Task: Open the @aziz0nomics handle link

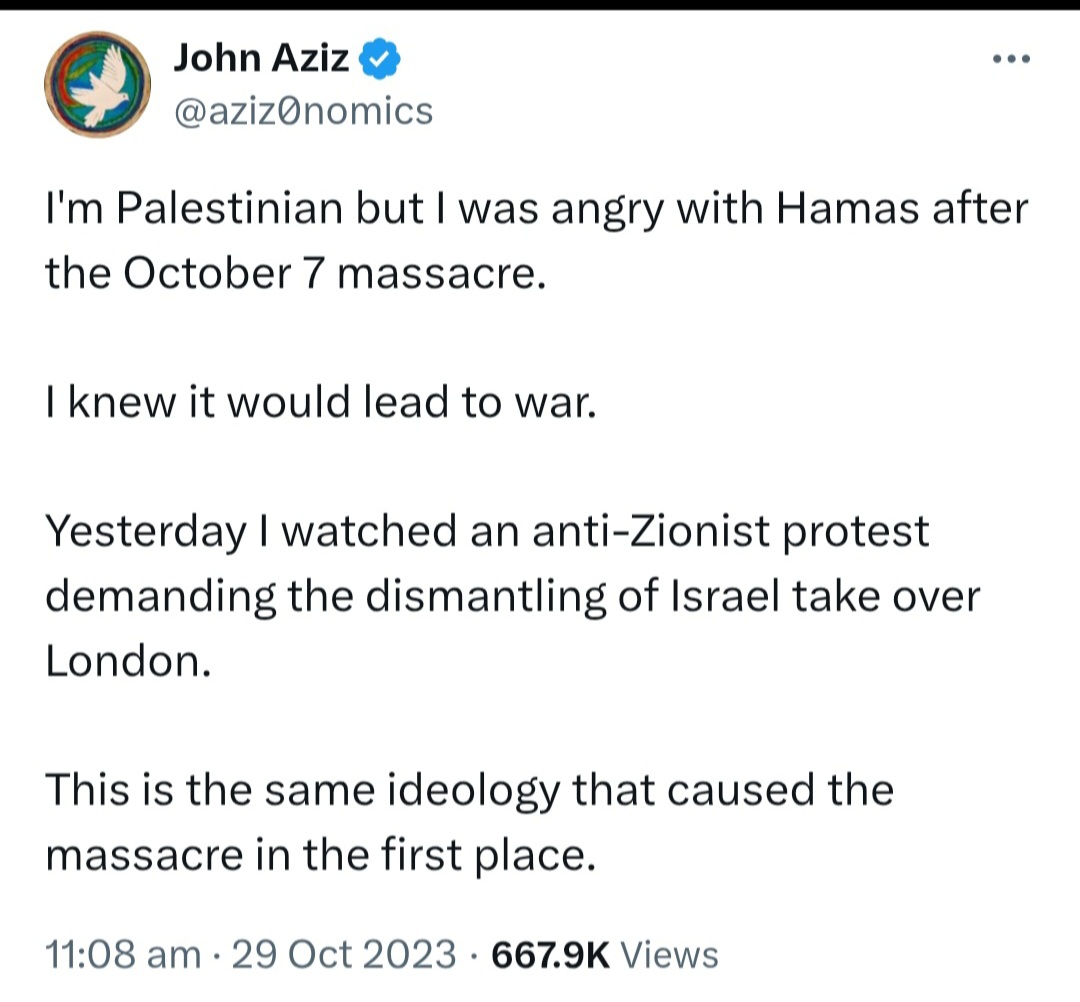Action: coord(303,111)
